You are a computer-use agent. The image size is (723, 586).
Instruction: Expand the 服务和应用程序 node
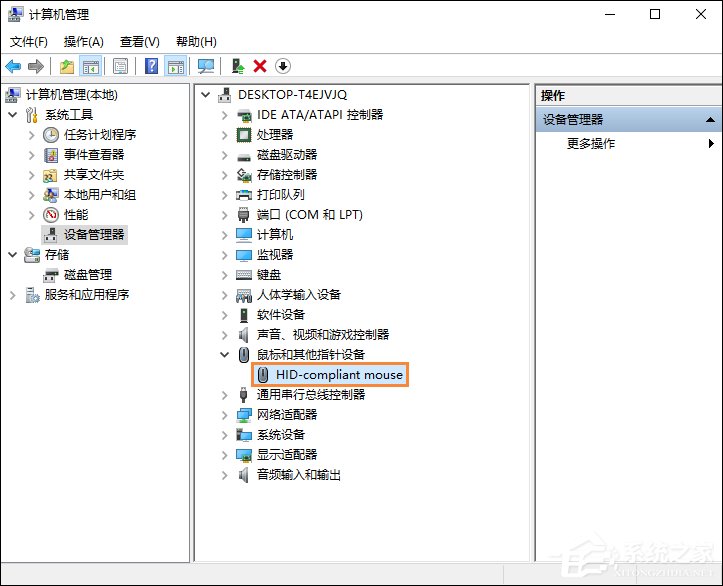coord(13,295)
